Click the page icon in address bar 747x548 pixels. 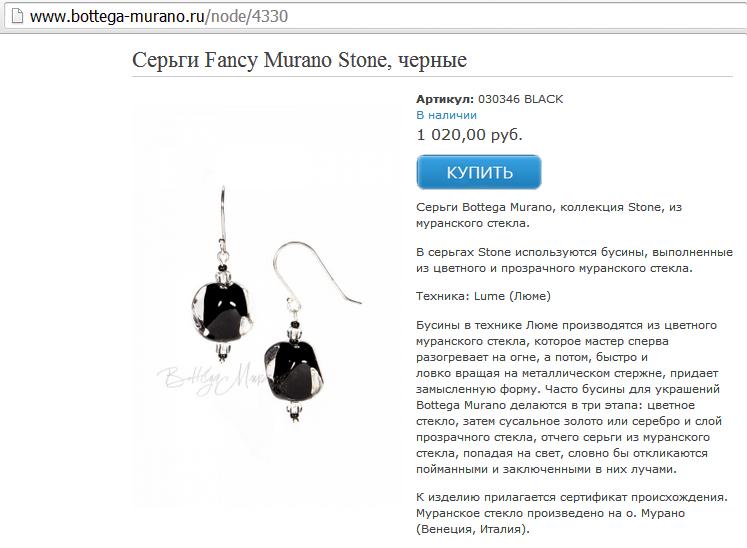tap(17, 16)
